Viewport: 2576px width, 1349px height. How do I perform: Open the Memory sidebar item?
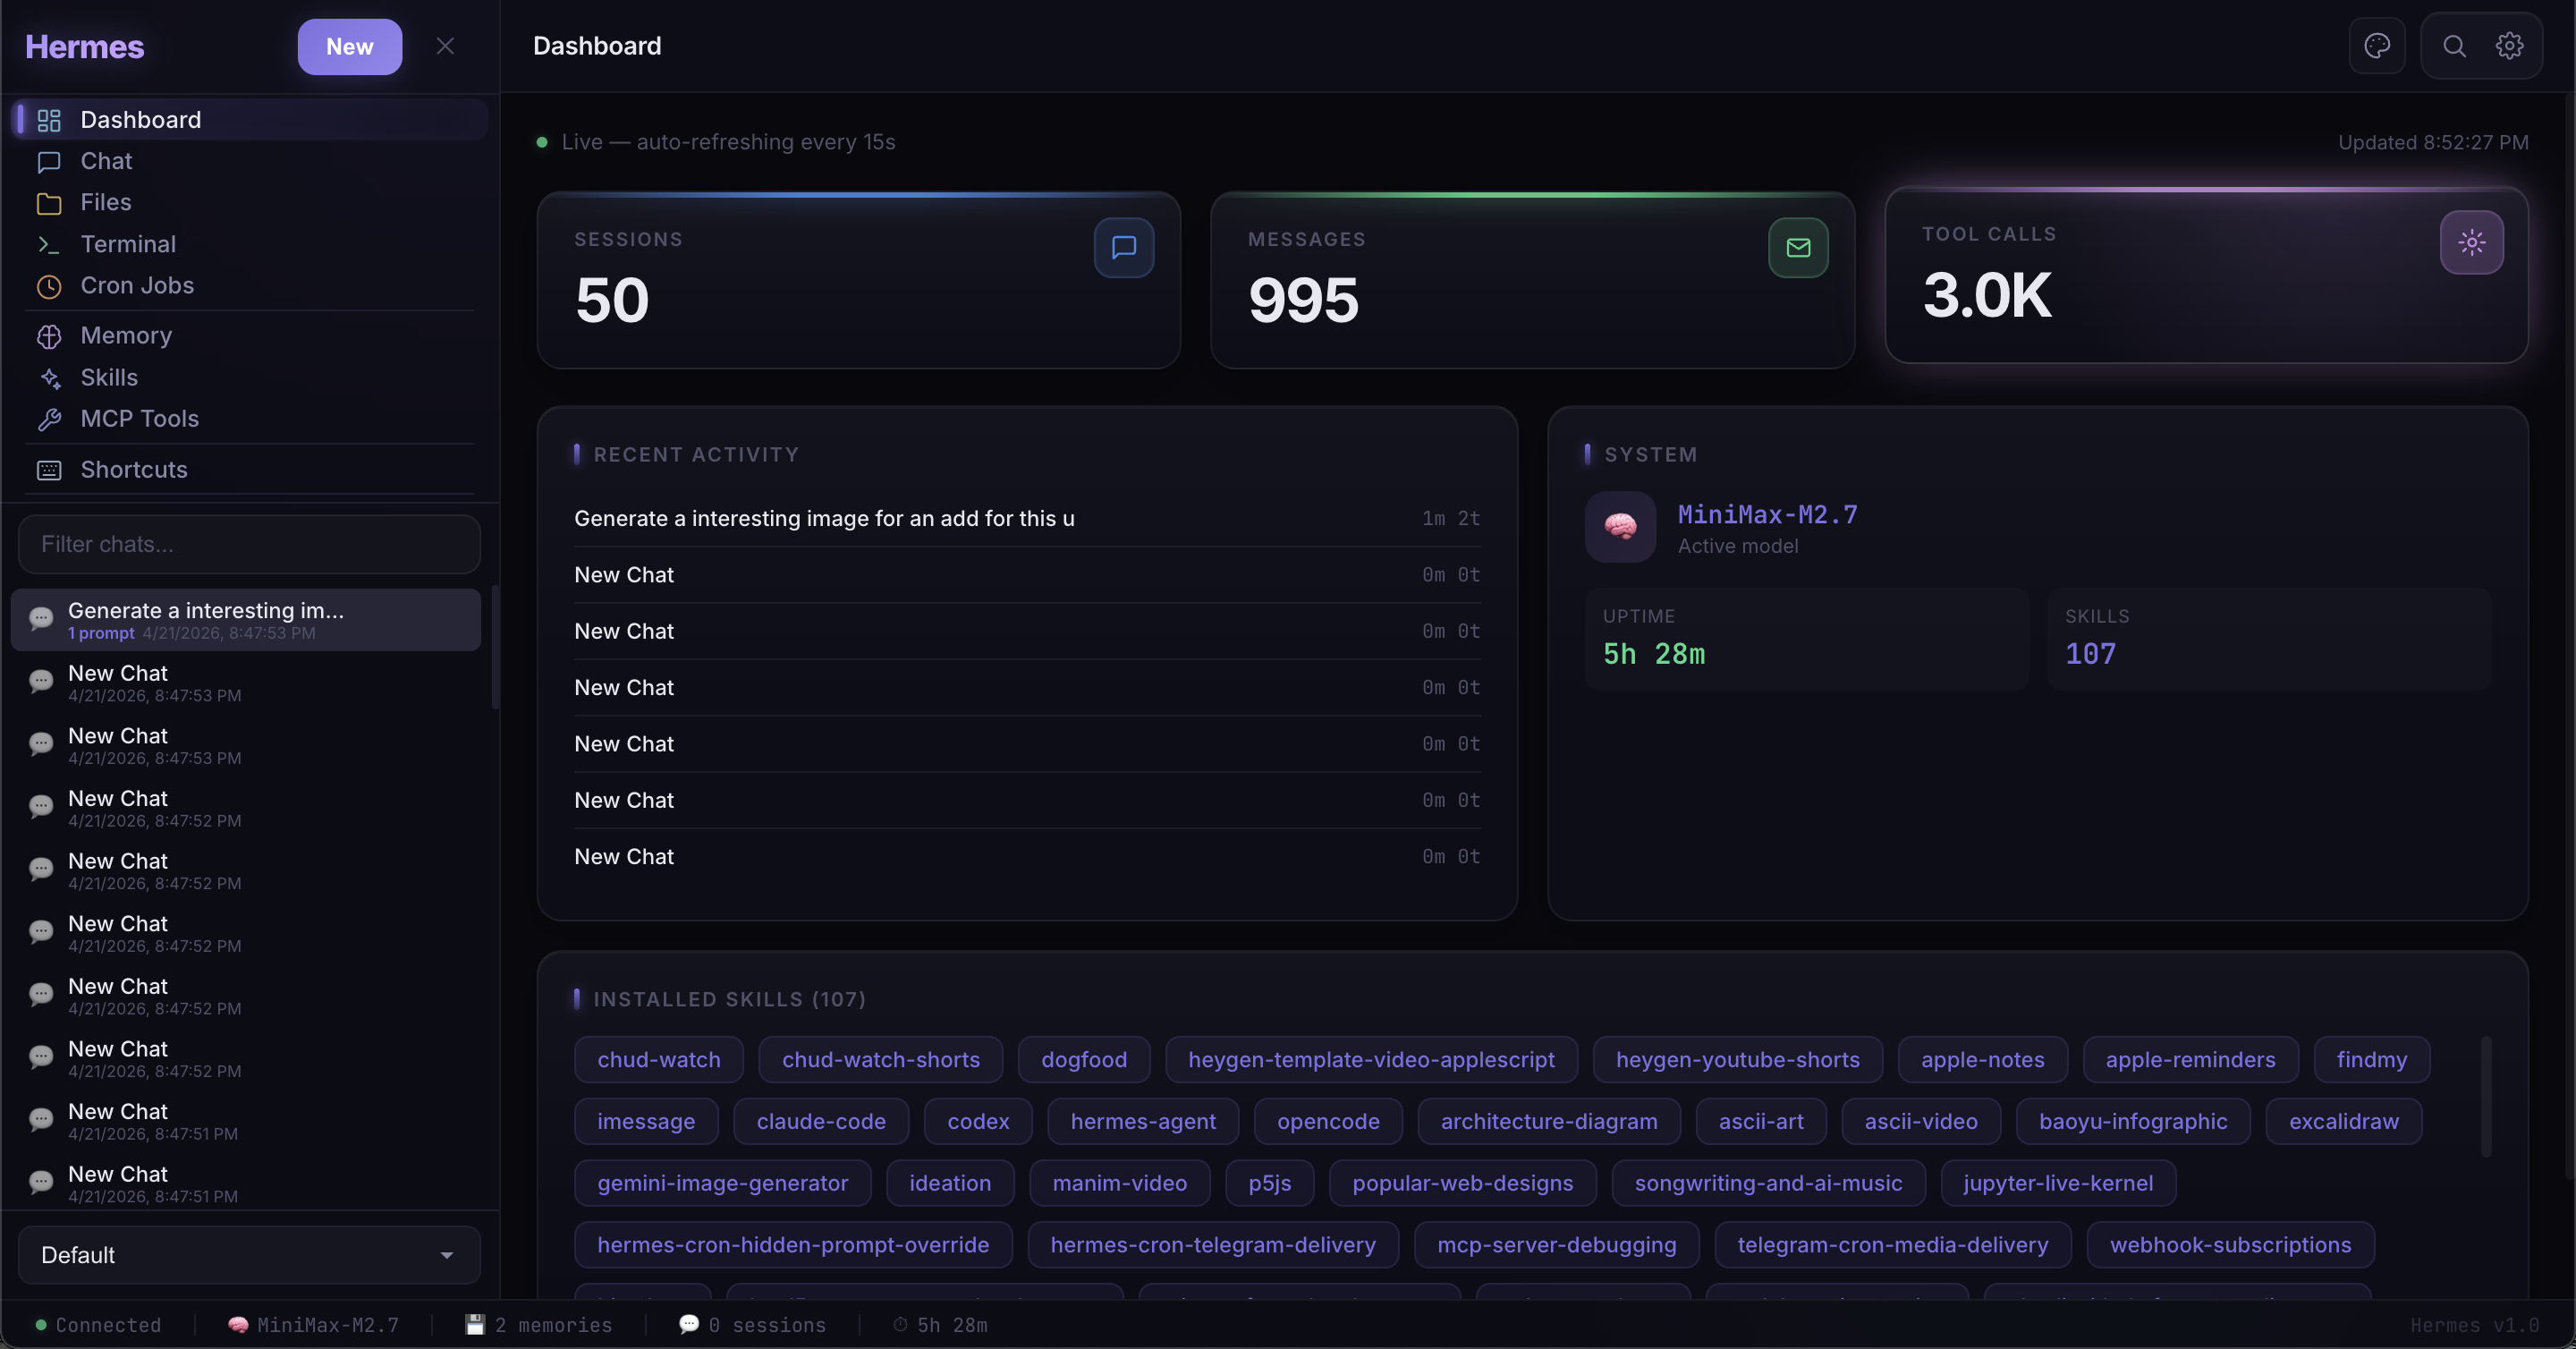click(x=126, y=336)
